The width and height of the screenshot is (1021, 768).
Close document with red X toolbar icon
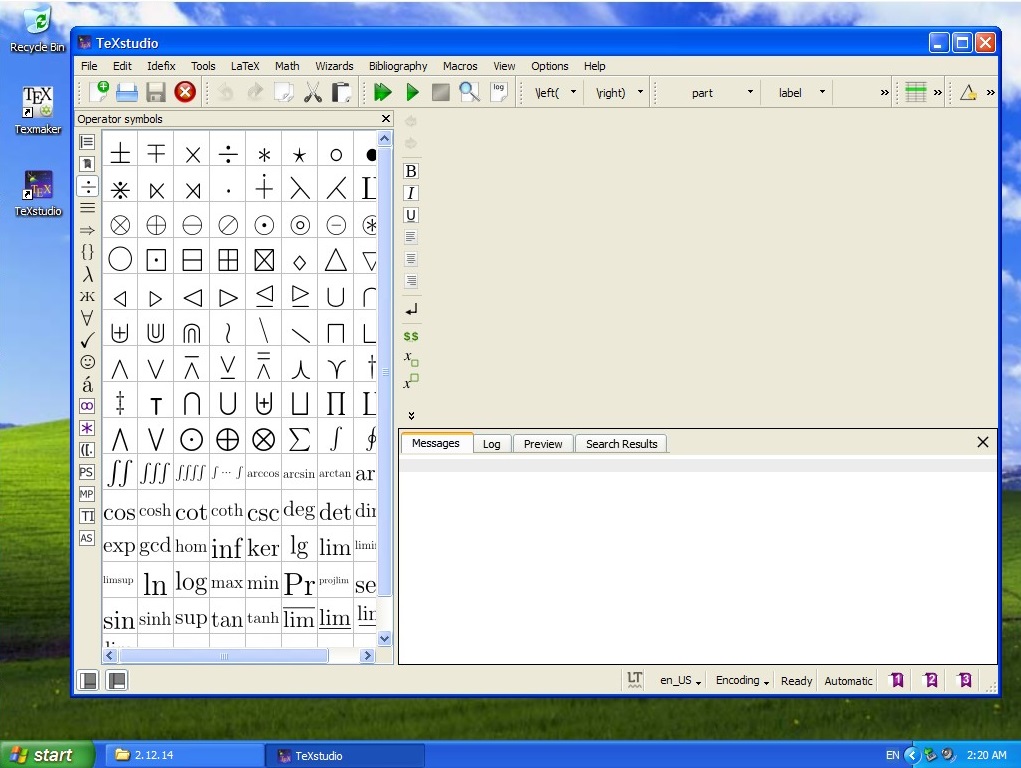coord(185,92)
